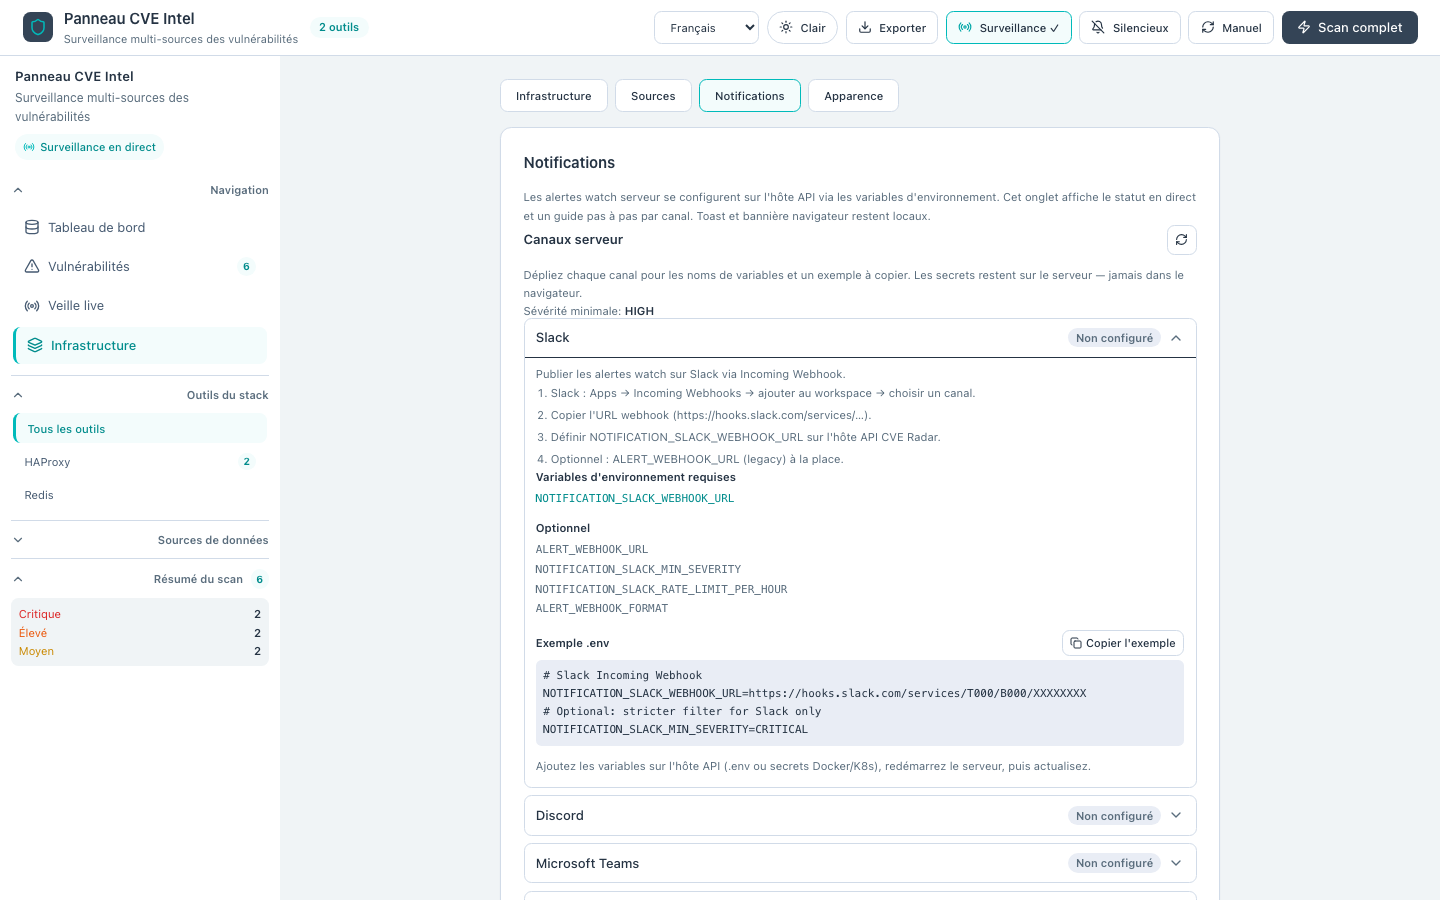Toggle Surveillance mode in header

[x=1008, y=28]
